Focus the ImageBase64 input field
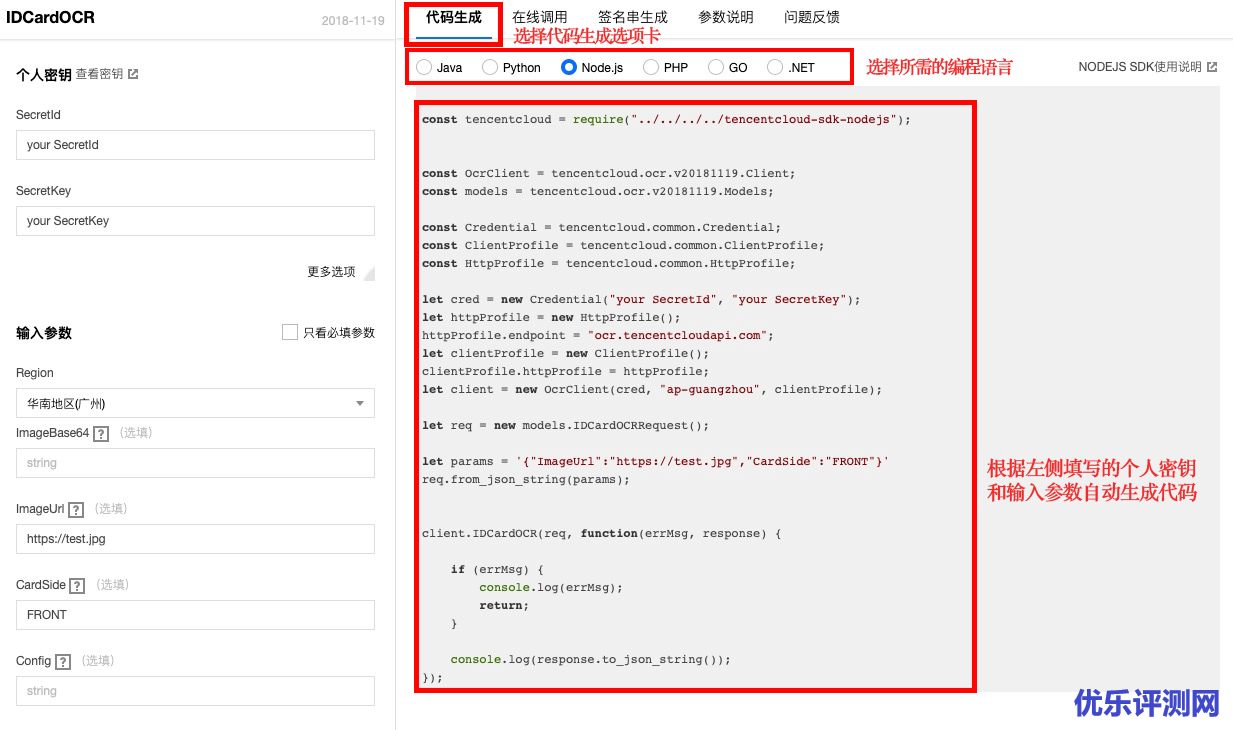This screenshot has width=1233, height=730. tap(195, 463)
